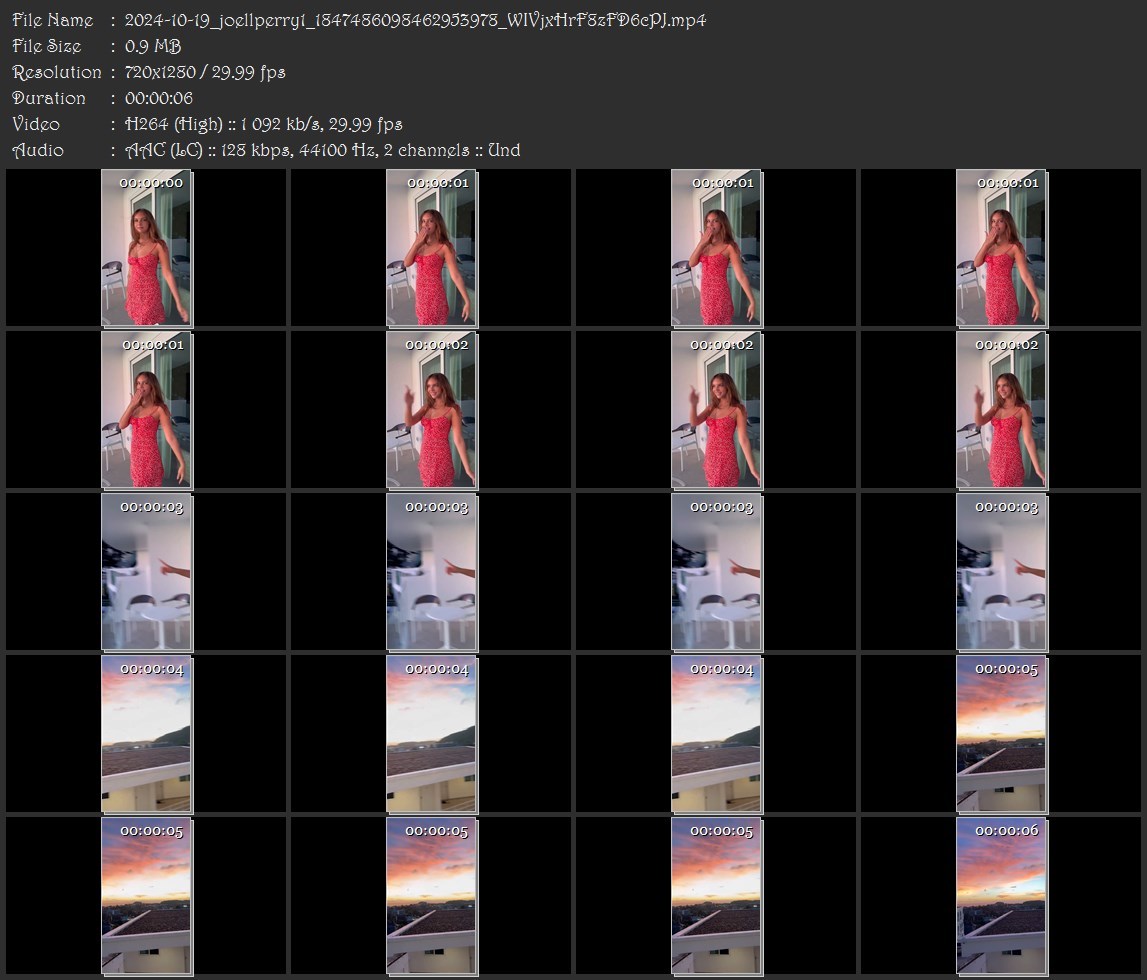Viewport: 1147px width, 980px height.
Task: Click the leftmost thumbnail stamped 00:00:04
Action: point(146,734)
